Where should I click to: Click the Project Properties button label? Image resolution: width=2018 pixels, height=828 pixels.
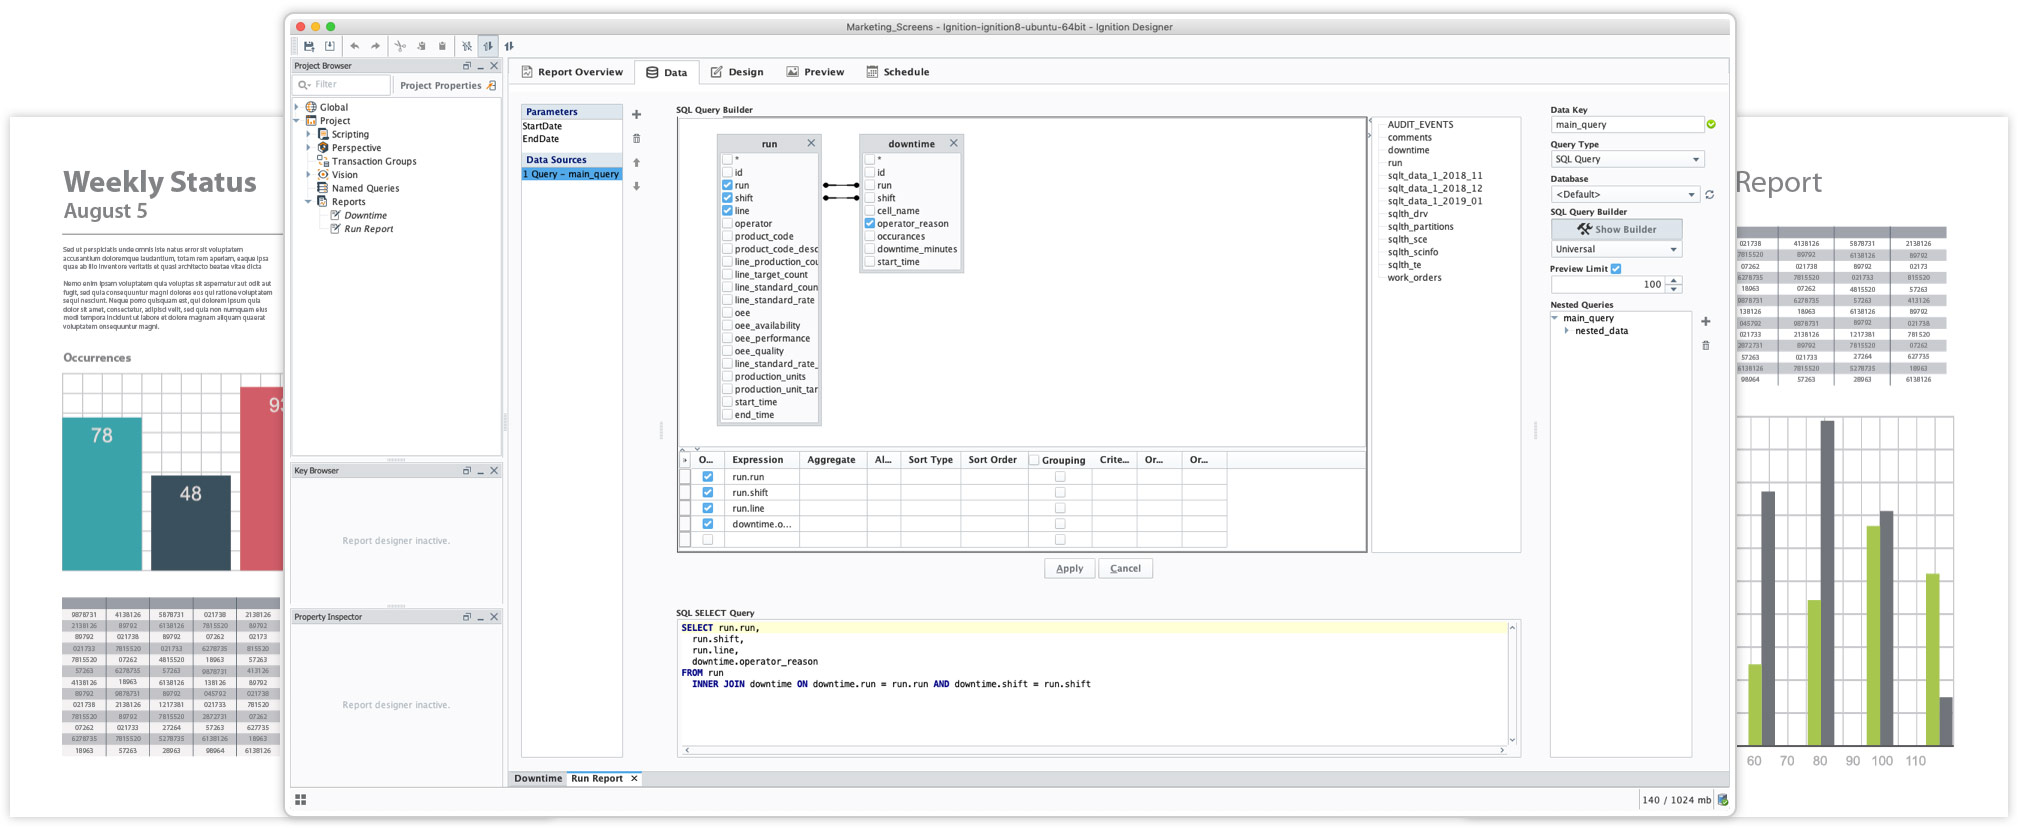coord(440,85)
